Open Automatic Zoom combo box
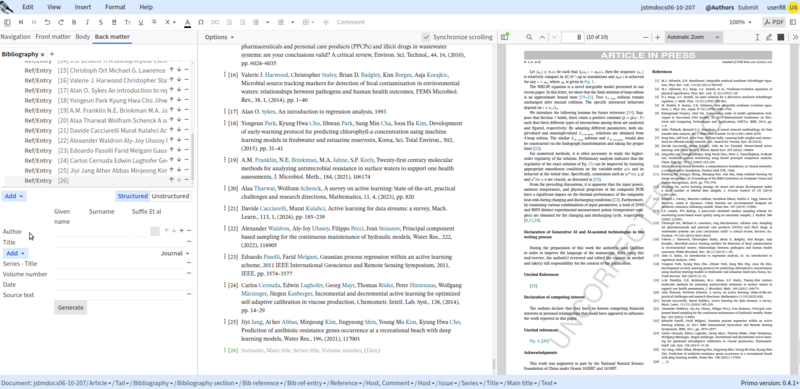800x389 pixels. coord(693,37)
